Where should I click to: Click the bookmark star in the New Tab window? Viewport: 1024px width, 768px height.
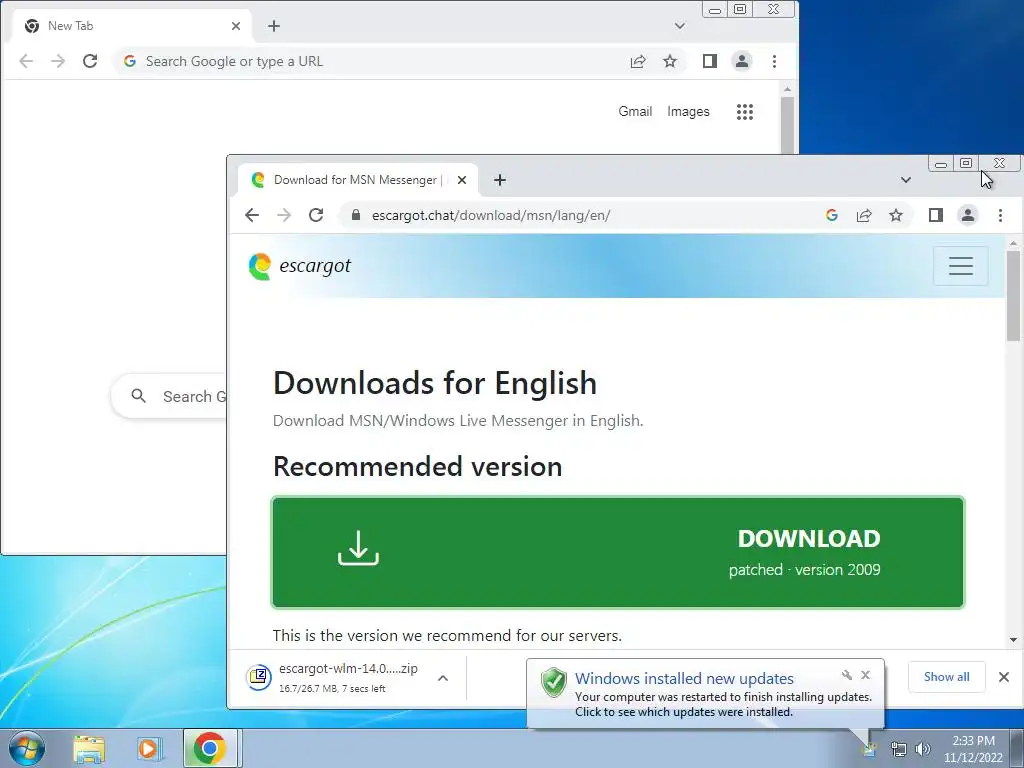[670, 61]
